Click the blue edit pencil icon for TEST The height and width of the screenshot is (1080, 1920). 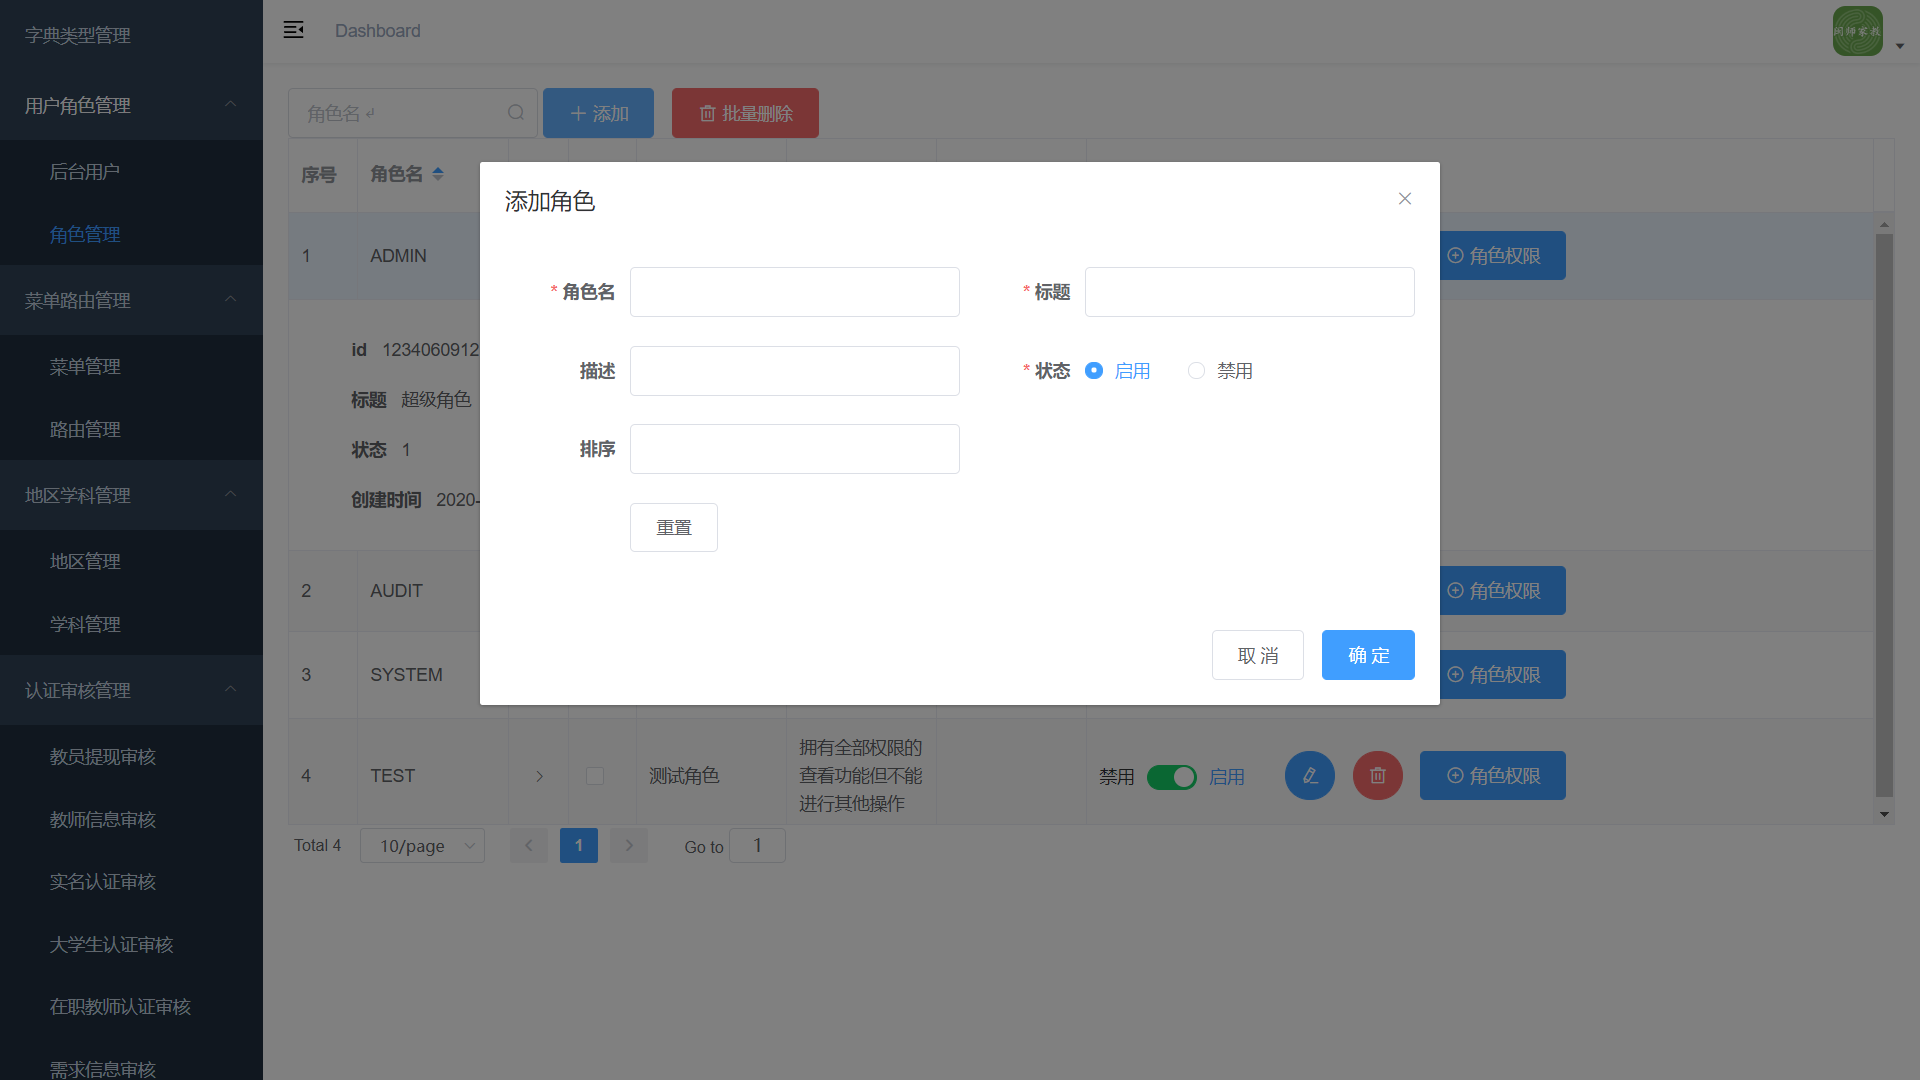point(1309,776)
